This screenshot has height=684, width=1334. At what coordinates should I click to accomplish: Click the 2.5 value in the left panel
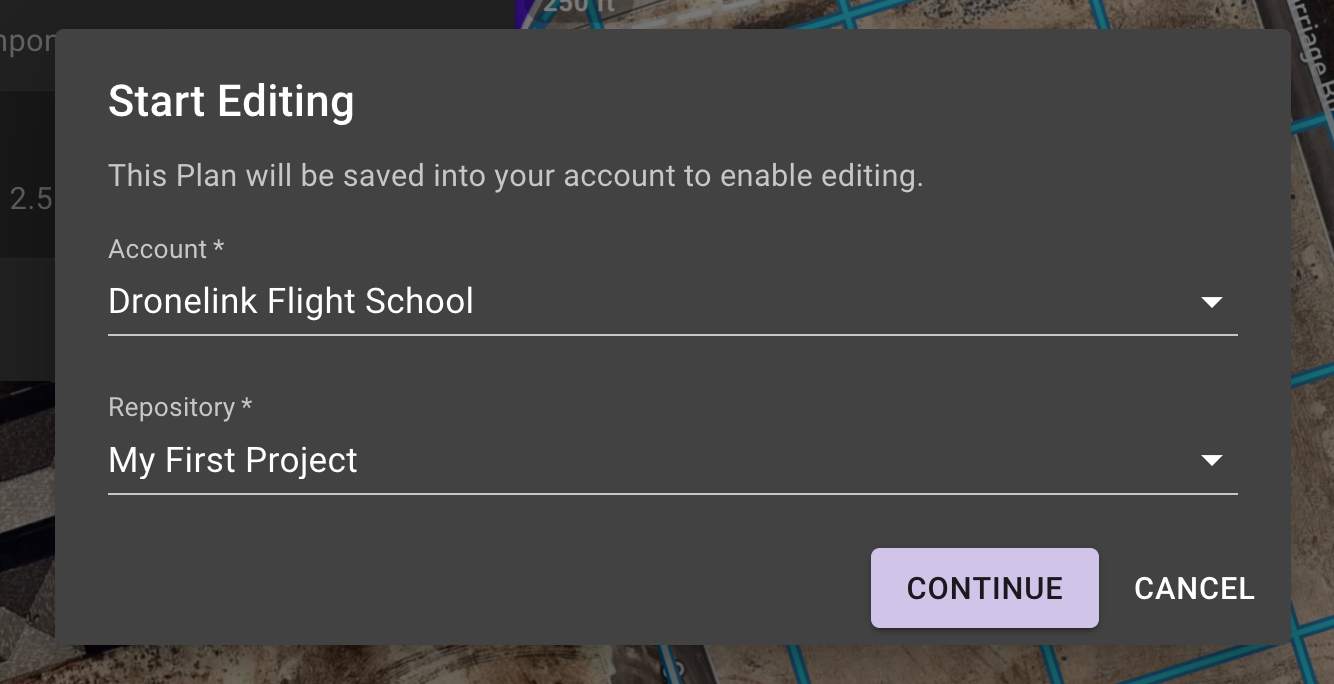click(30, 199)
